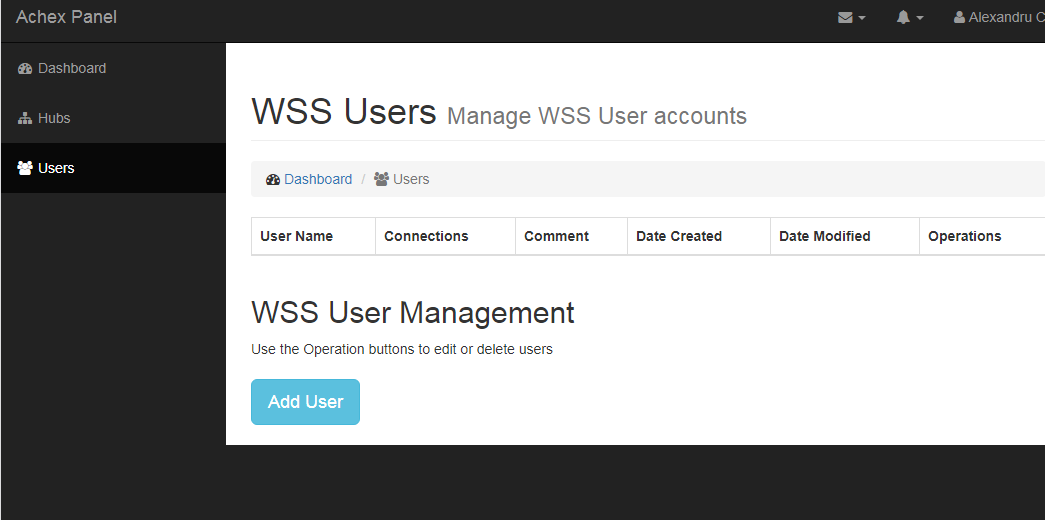Expand the messages dropdown caret
The height and width of the screenshot is (520, 1045).
click(862, 19)
